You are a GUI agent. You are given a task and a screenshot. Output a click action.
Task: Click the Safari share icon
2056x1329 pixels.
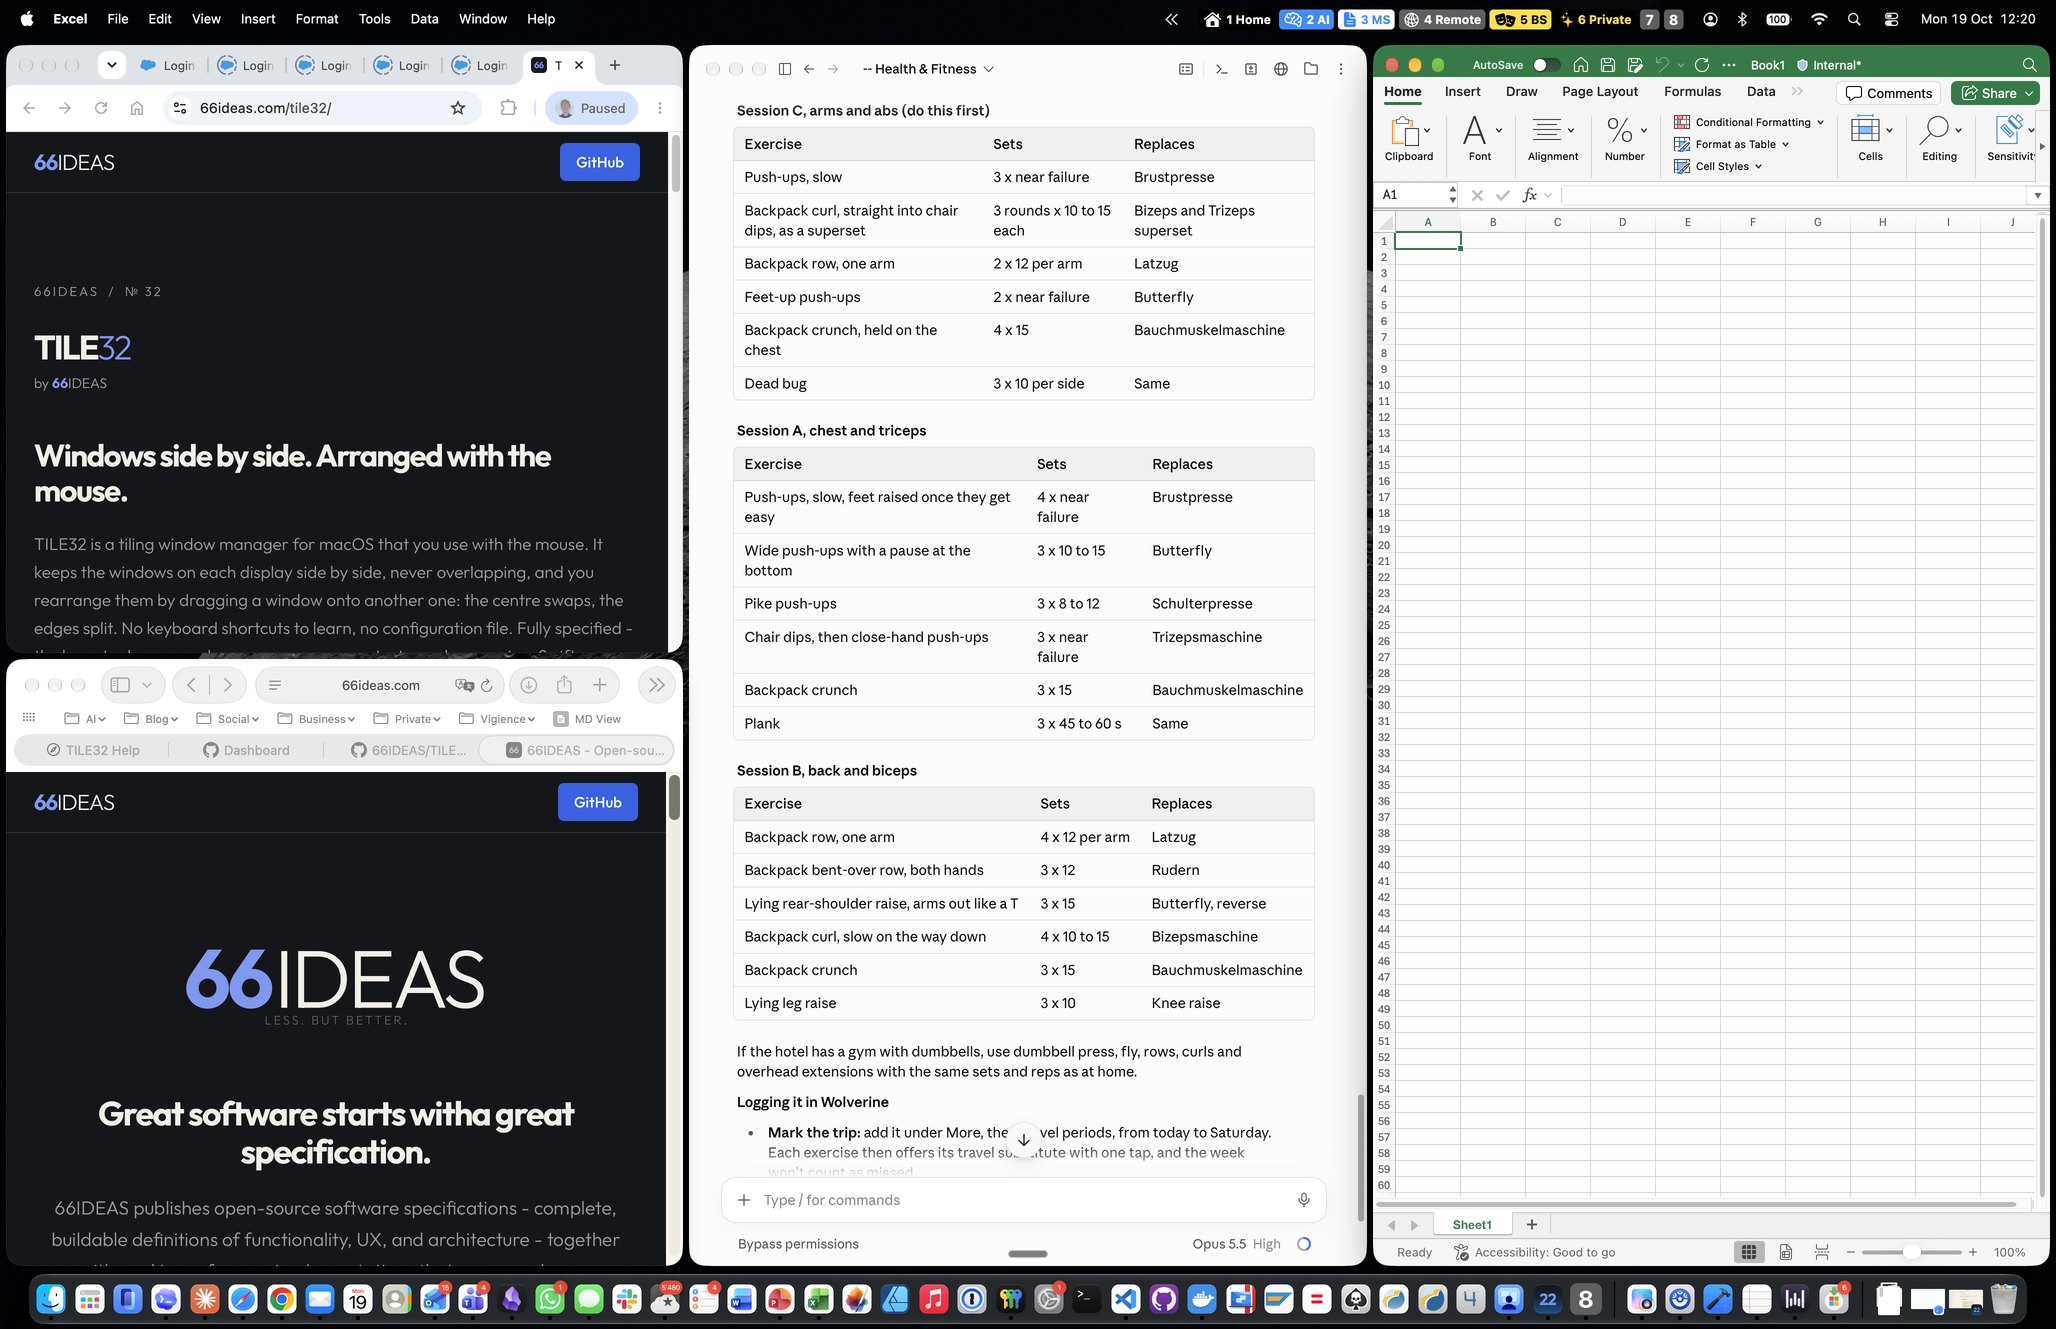[x=564, y=685]
